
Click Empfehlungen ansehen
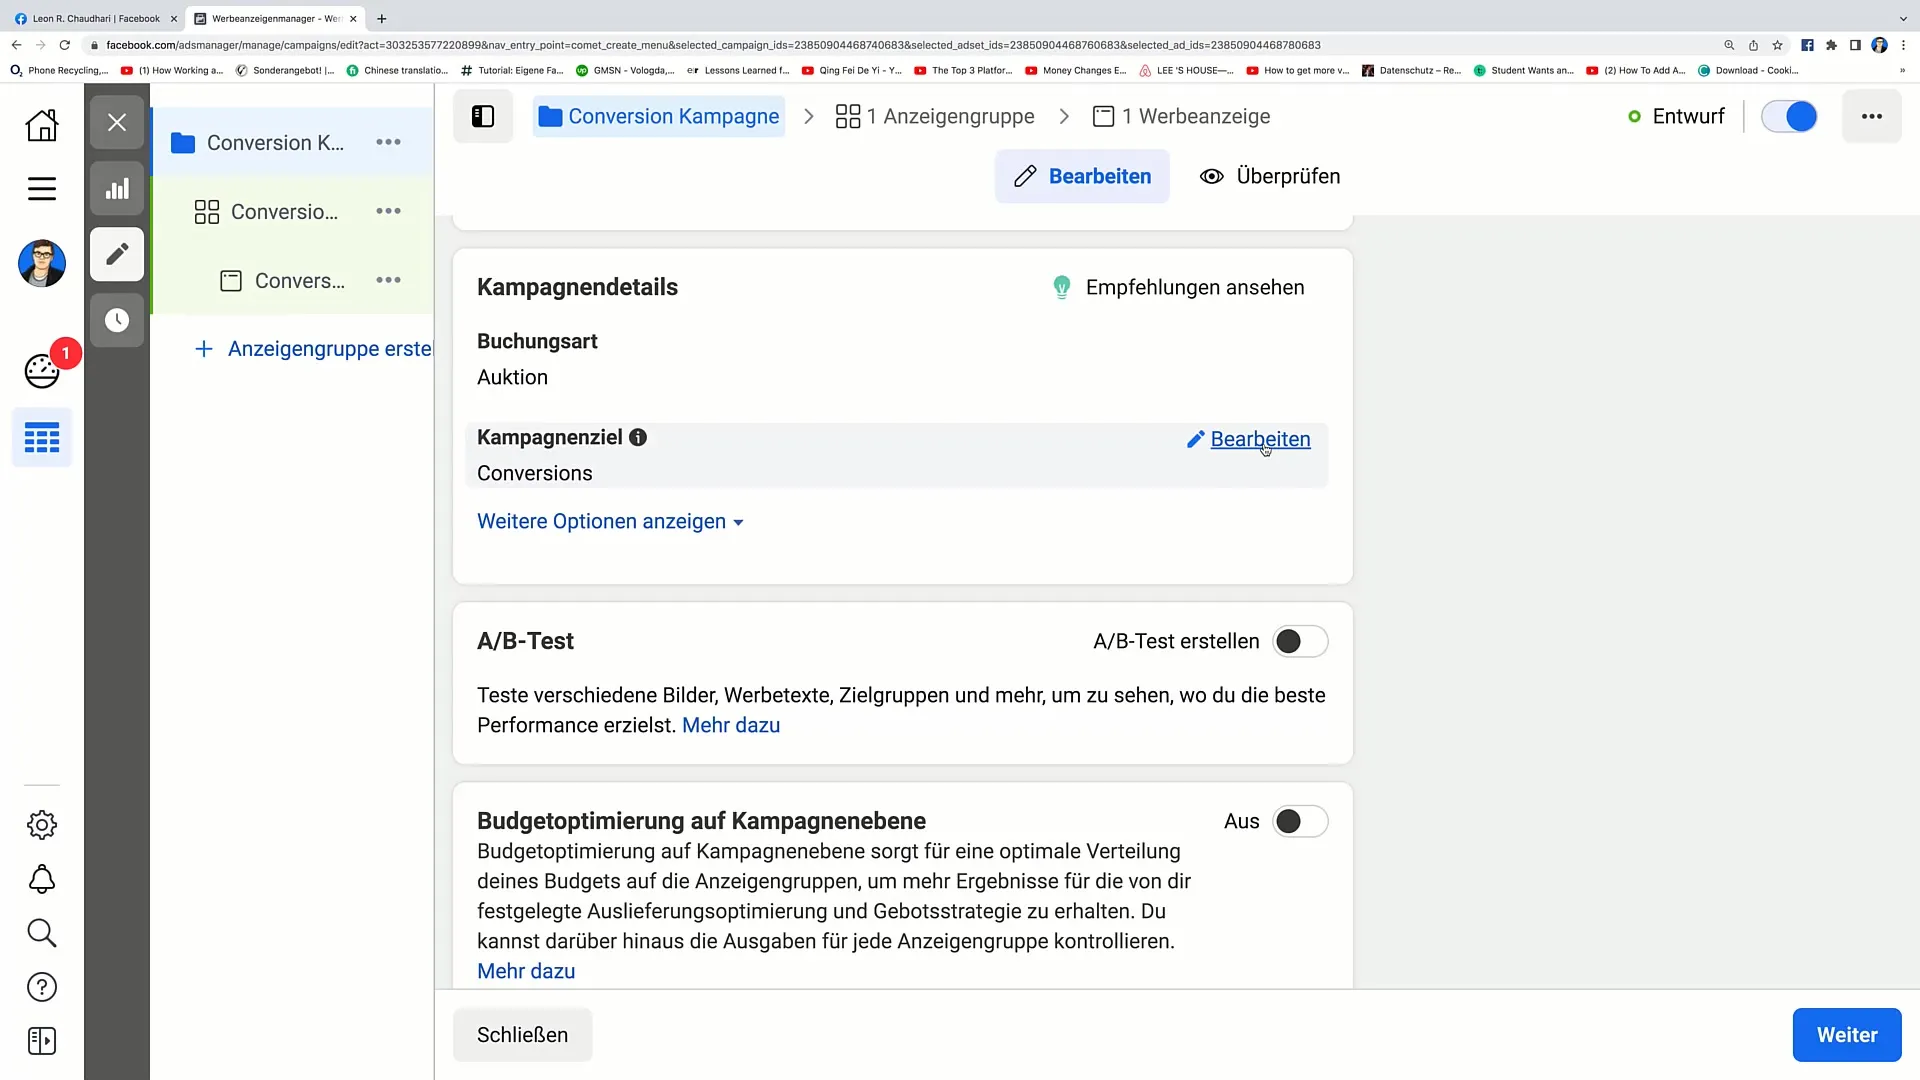point(1195,287)
